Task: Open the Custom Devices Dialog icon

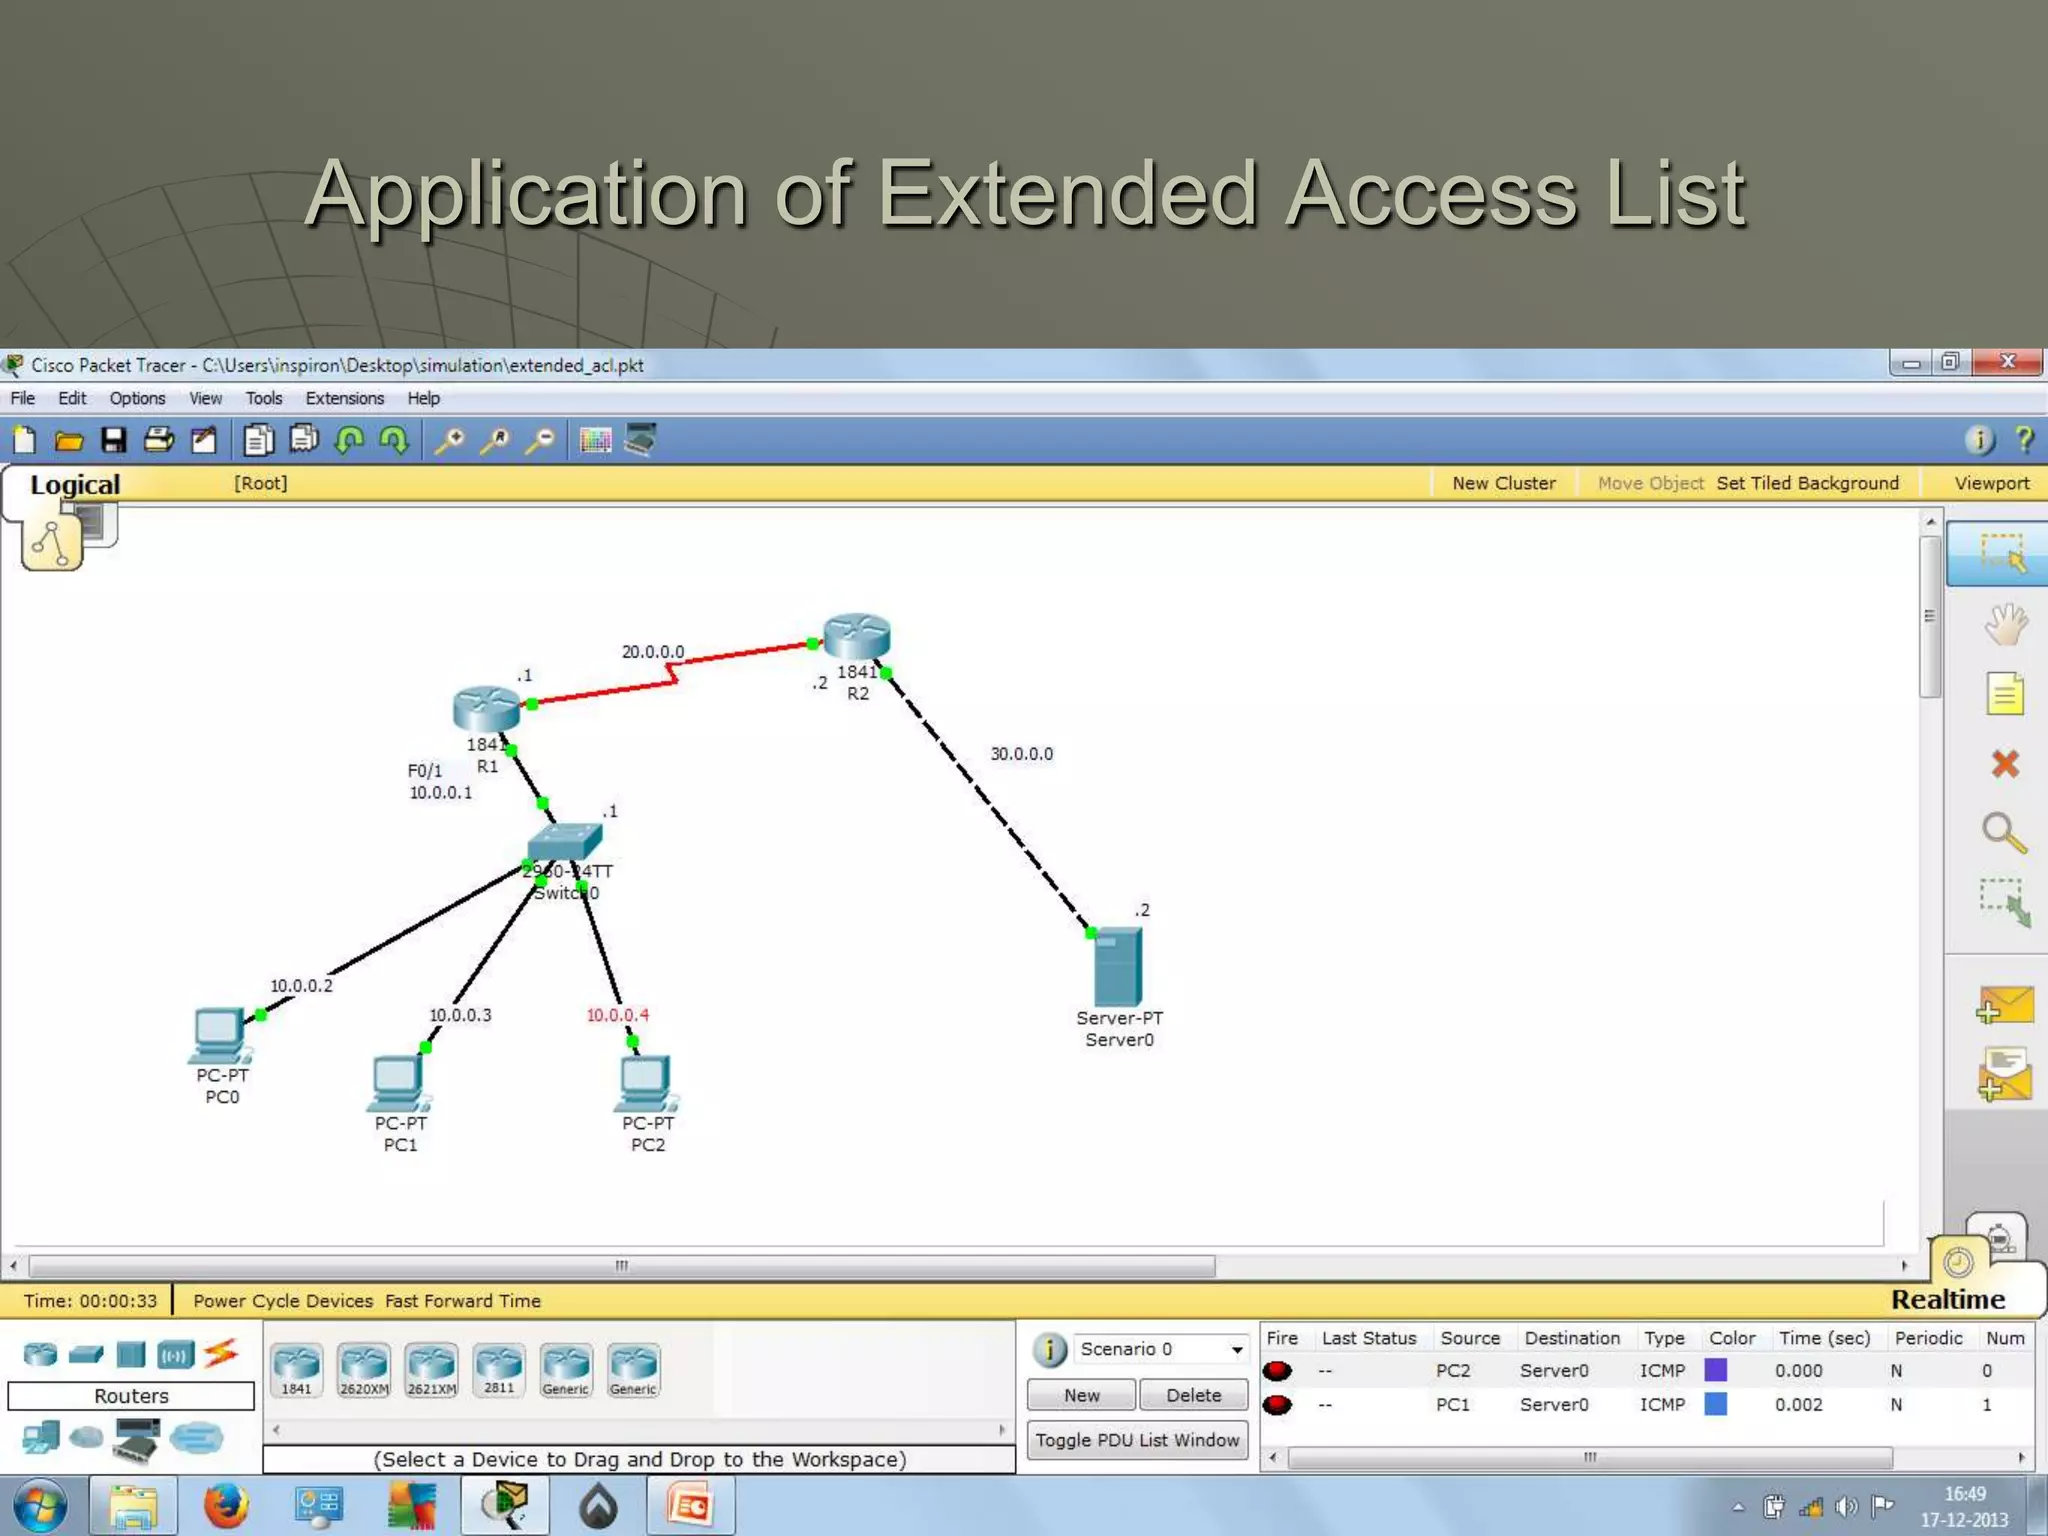Action: (x=640, y=440)
